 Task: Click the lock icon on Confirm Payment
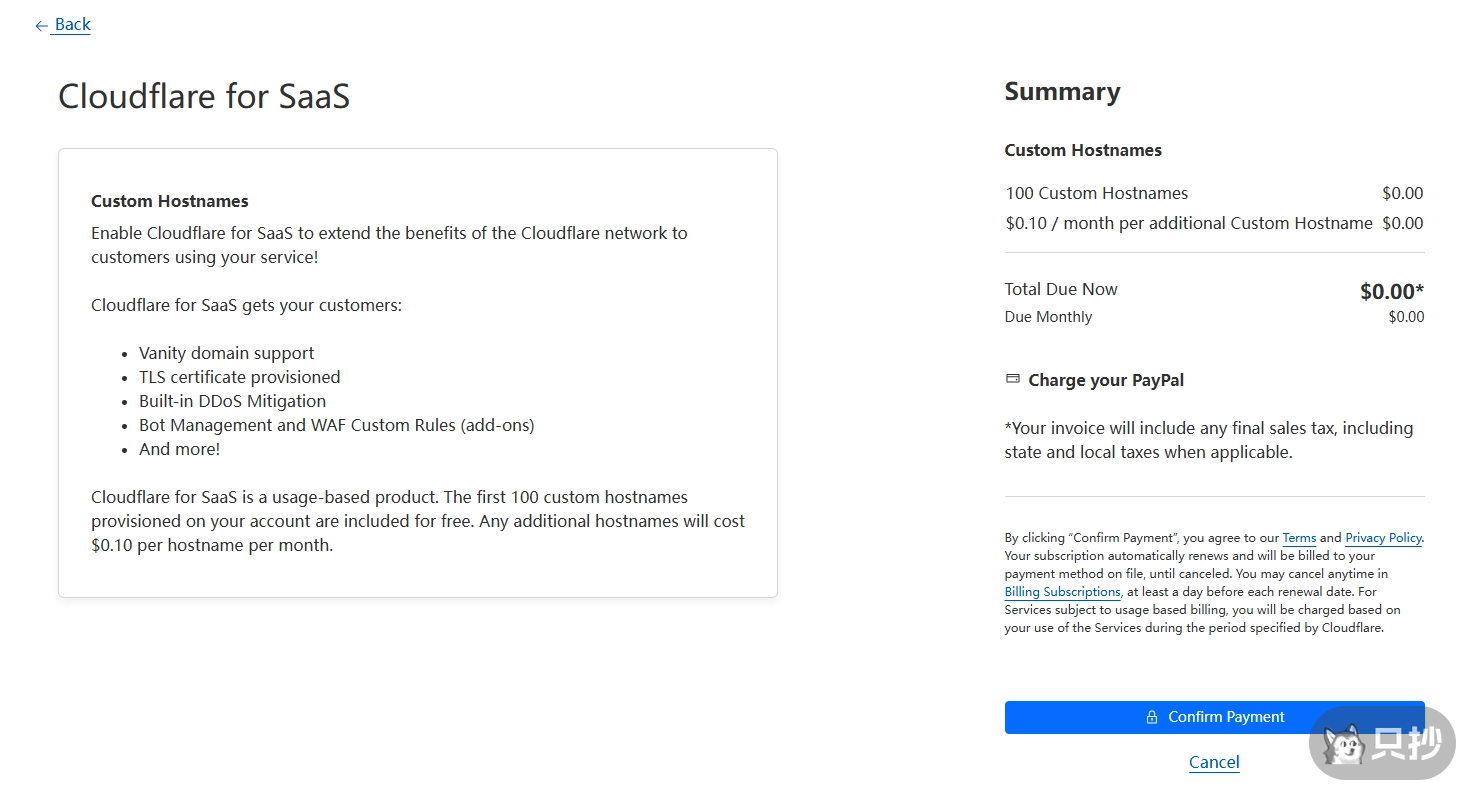pyautogui.click(x=1152, y=717)
